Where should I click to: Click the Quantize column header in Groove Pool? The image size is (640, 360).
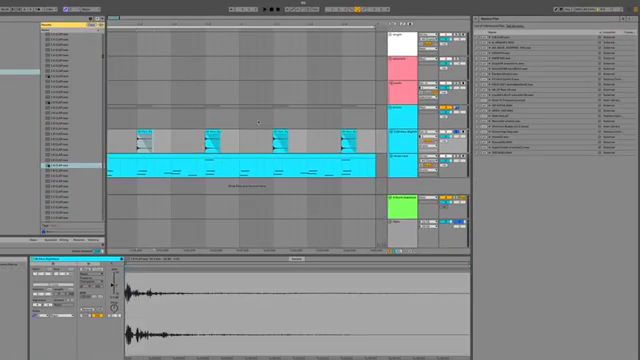click(51, 240)
